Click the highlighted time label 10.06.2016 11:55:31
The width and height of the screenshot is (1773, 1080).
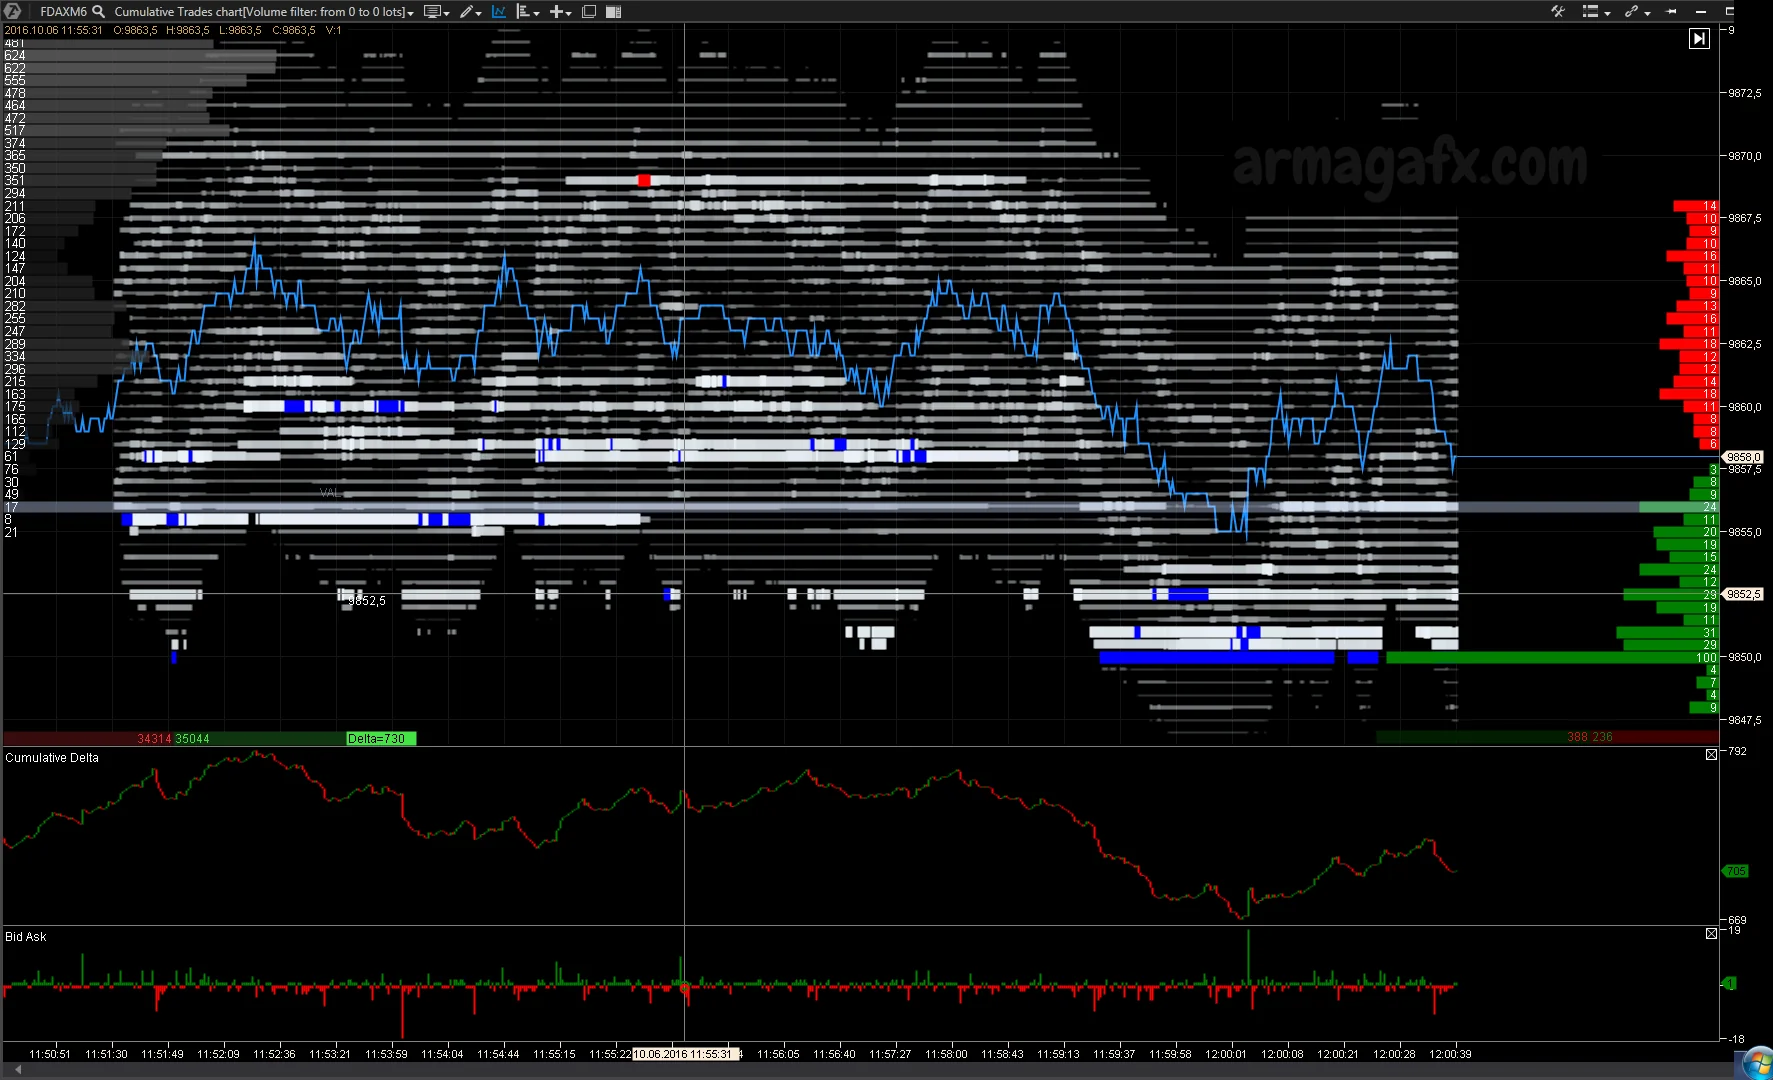coord(685,1054)
